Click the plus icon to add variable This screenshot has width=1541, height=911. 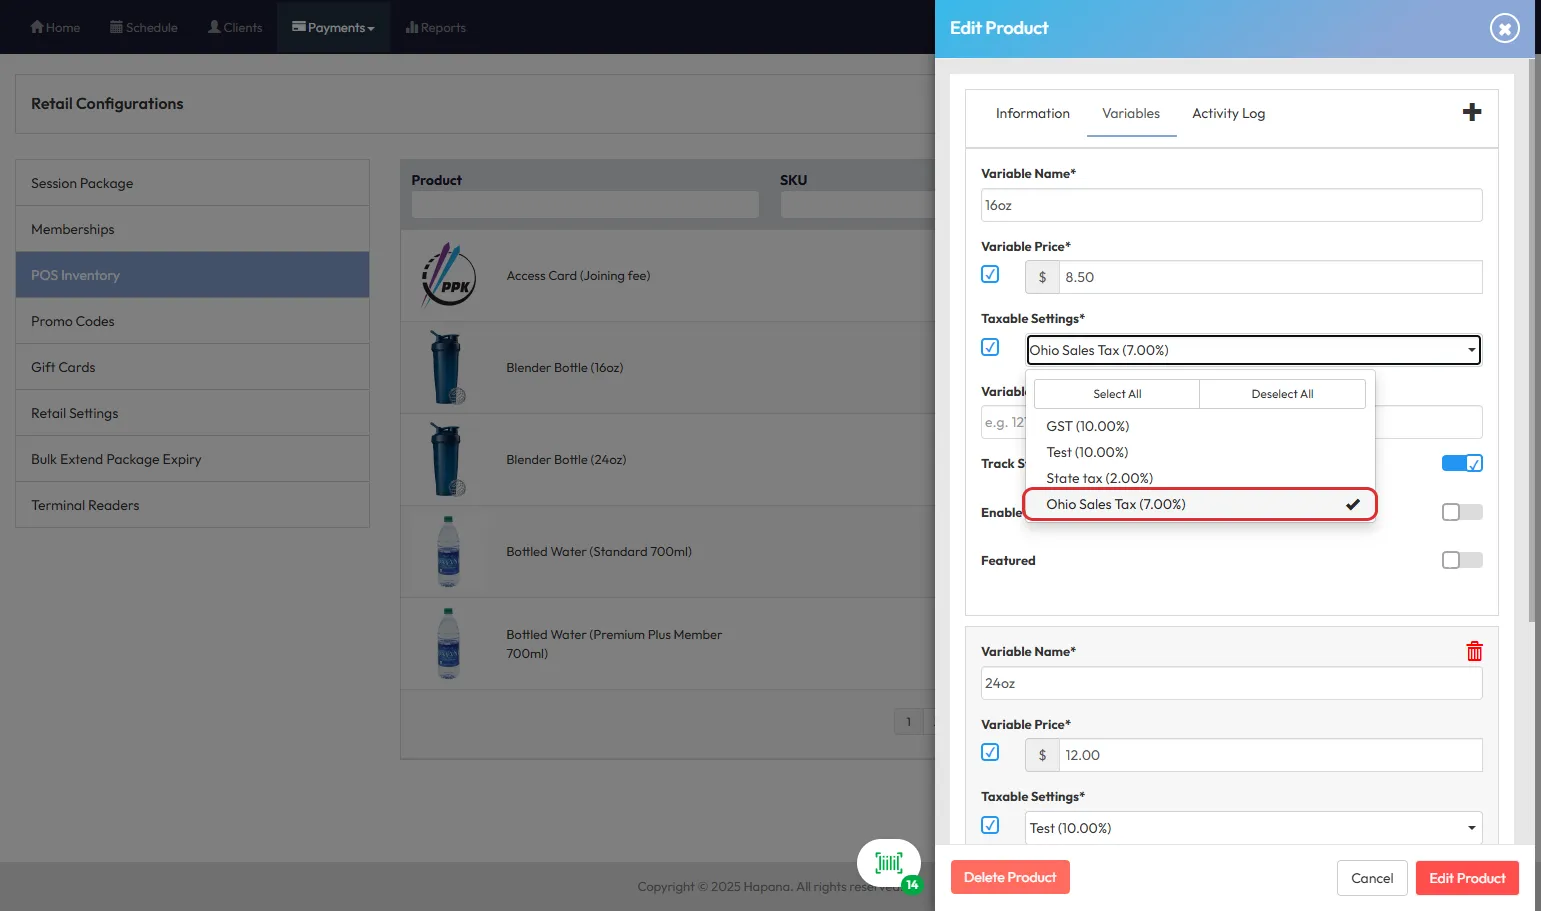tap(1471, 113)
